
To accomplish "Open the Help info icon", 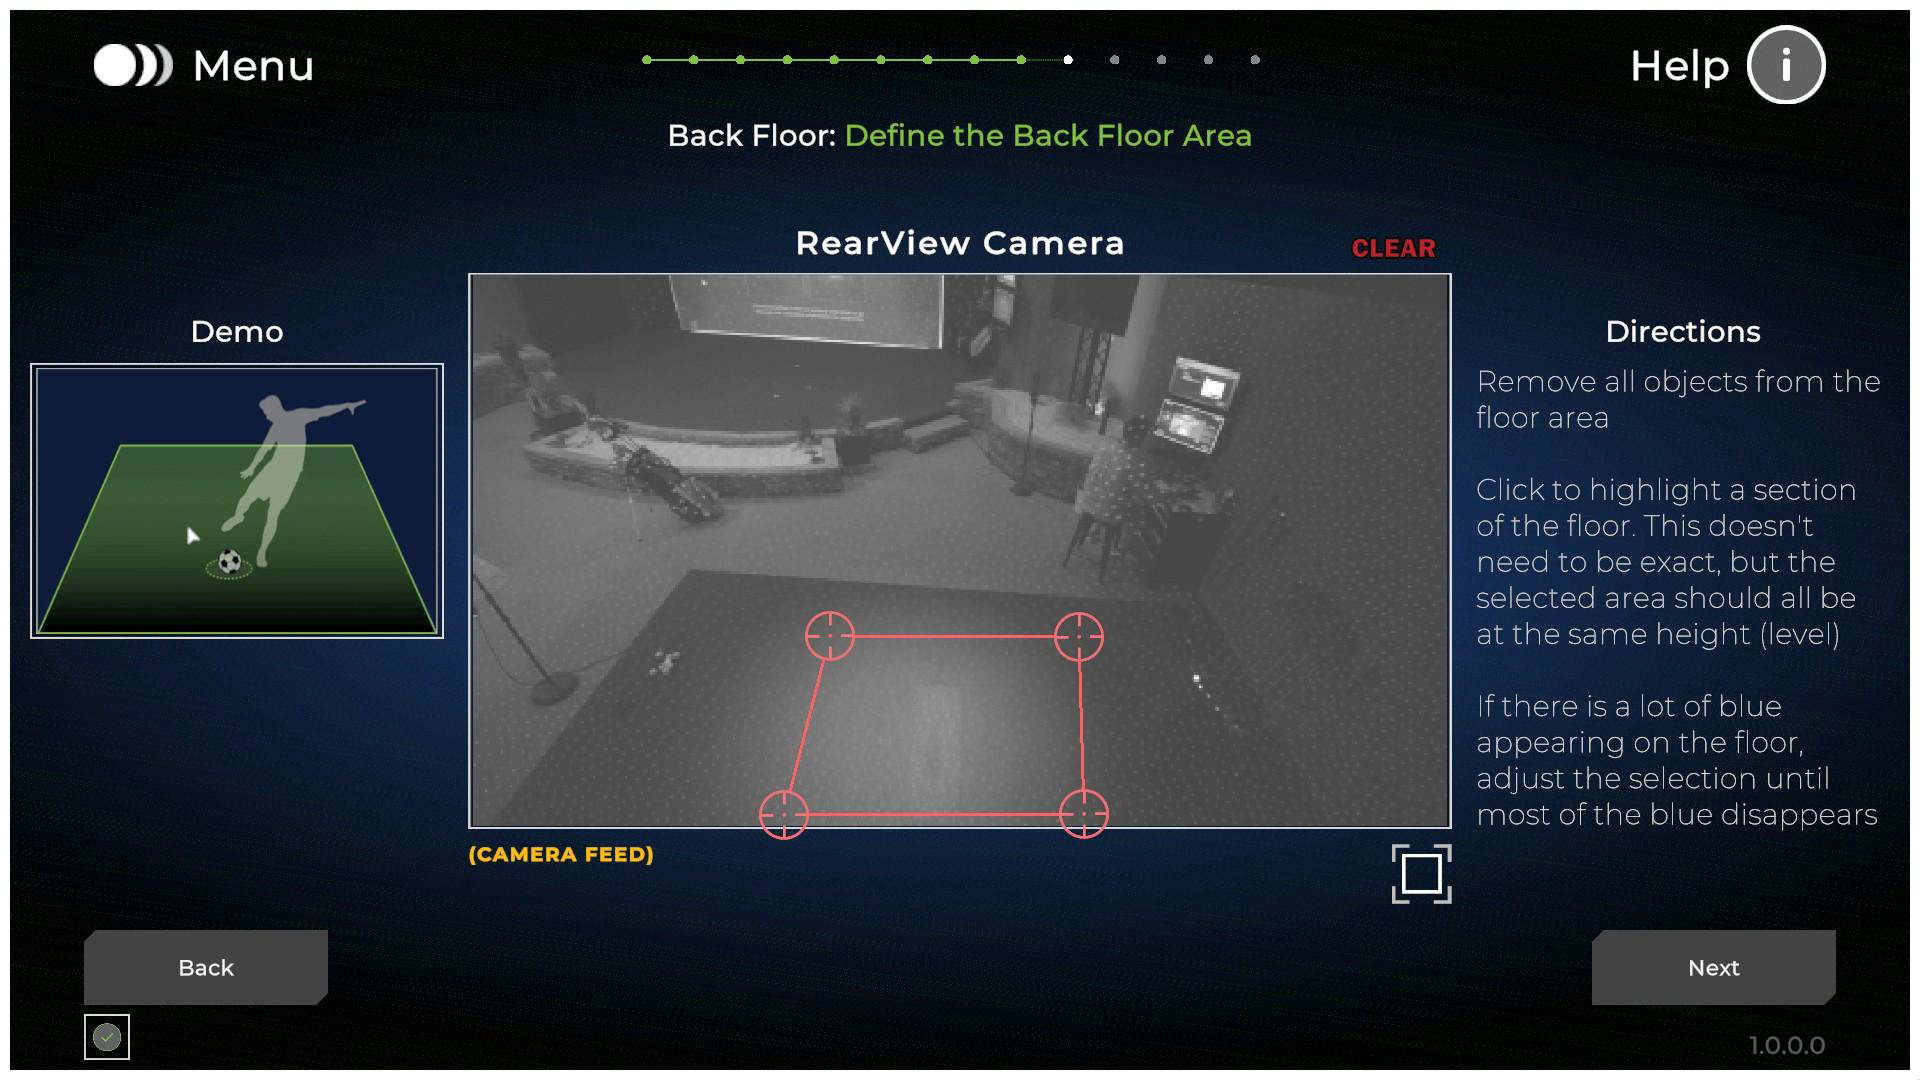I will [1786, 66].
